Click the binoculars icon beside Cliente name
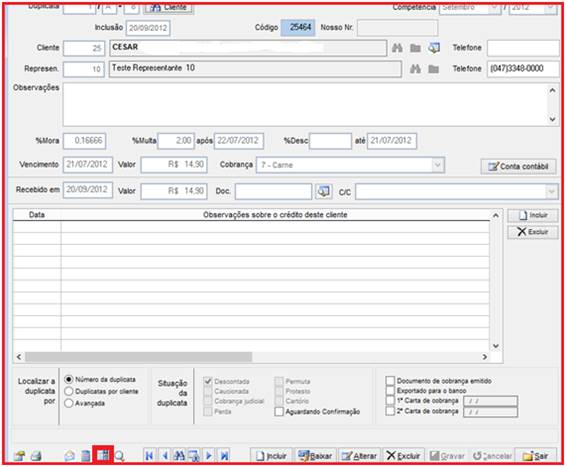Viewport: 566px width, 467px height. tap(397, 48)
